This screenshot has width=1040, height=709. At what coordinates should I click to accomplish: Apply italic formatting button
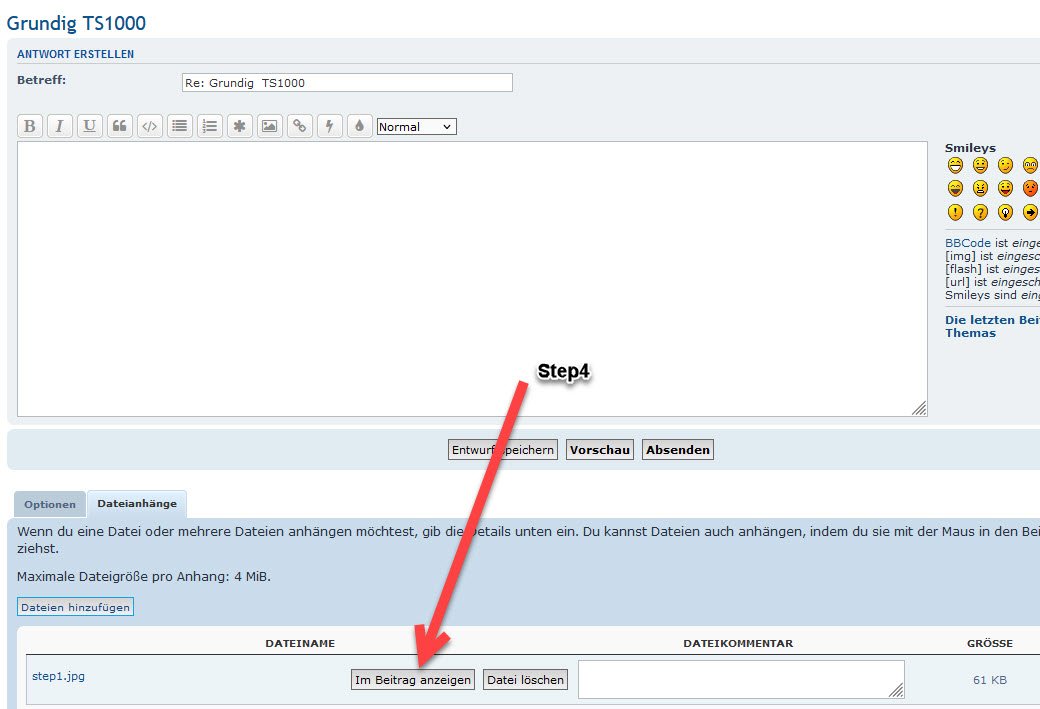point(60,127)
